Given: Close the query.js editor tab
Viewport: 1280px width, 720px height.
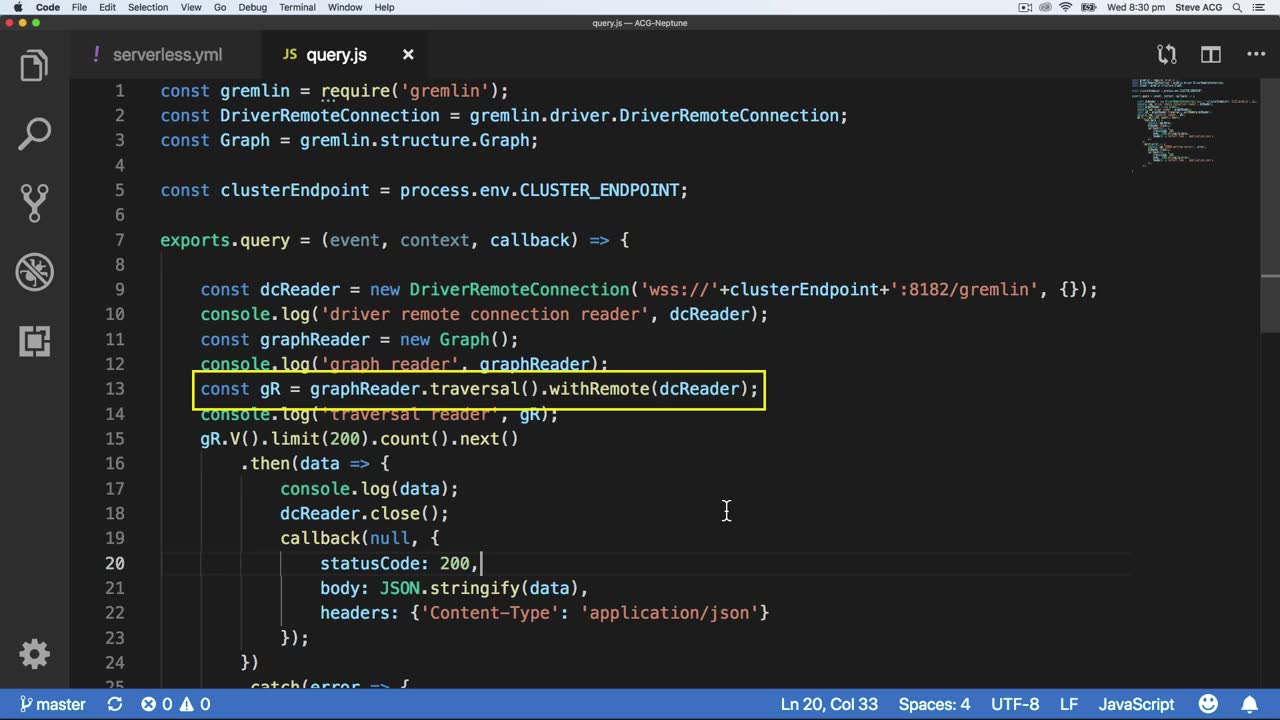Looking at the screenshot, I should 408,55.
